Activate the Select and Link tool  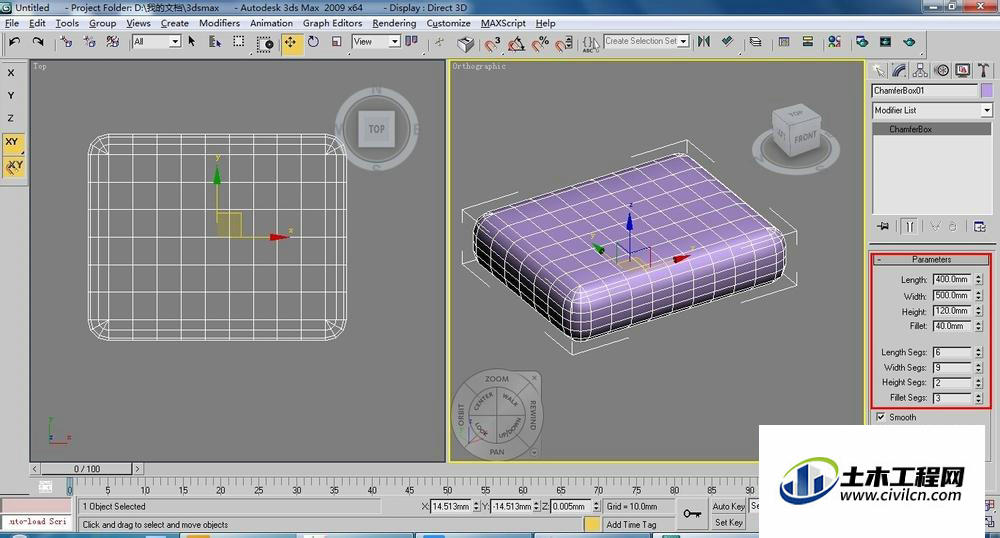(x=66, y=42)
